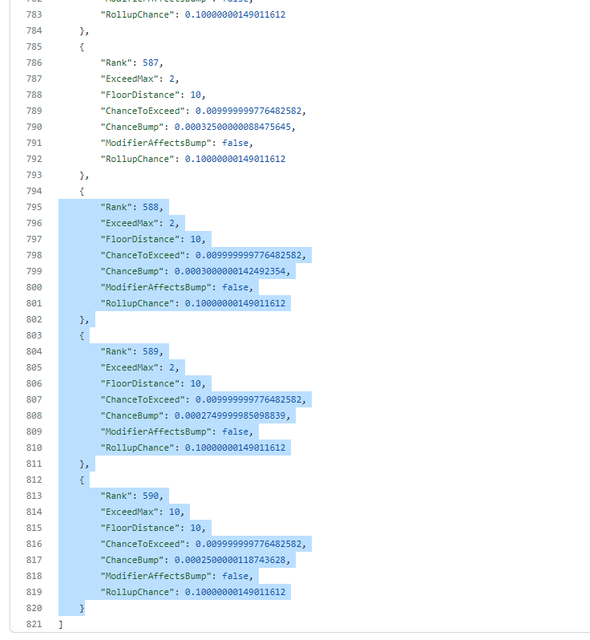Click "ExceedMax" on line 796
590x640 pixels.
coord(129,223)
